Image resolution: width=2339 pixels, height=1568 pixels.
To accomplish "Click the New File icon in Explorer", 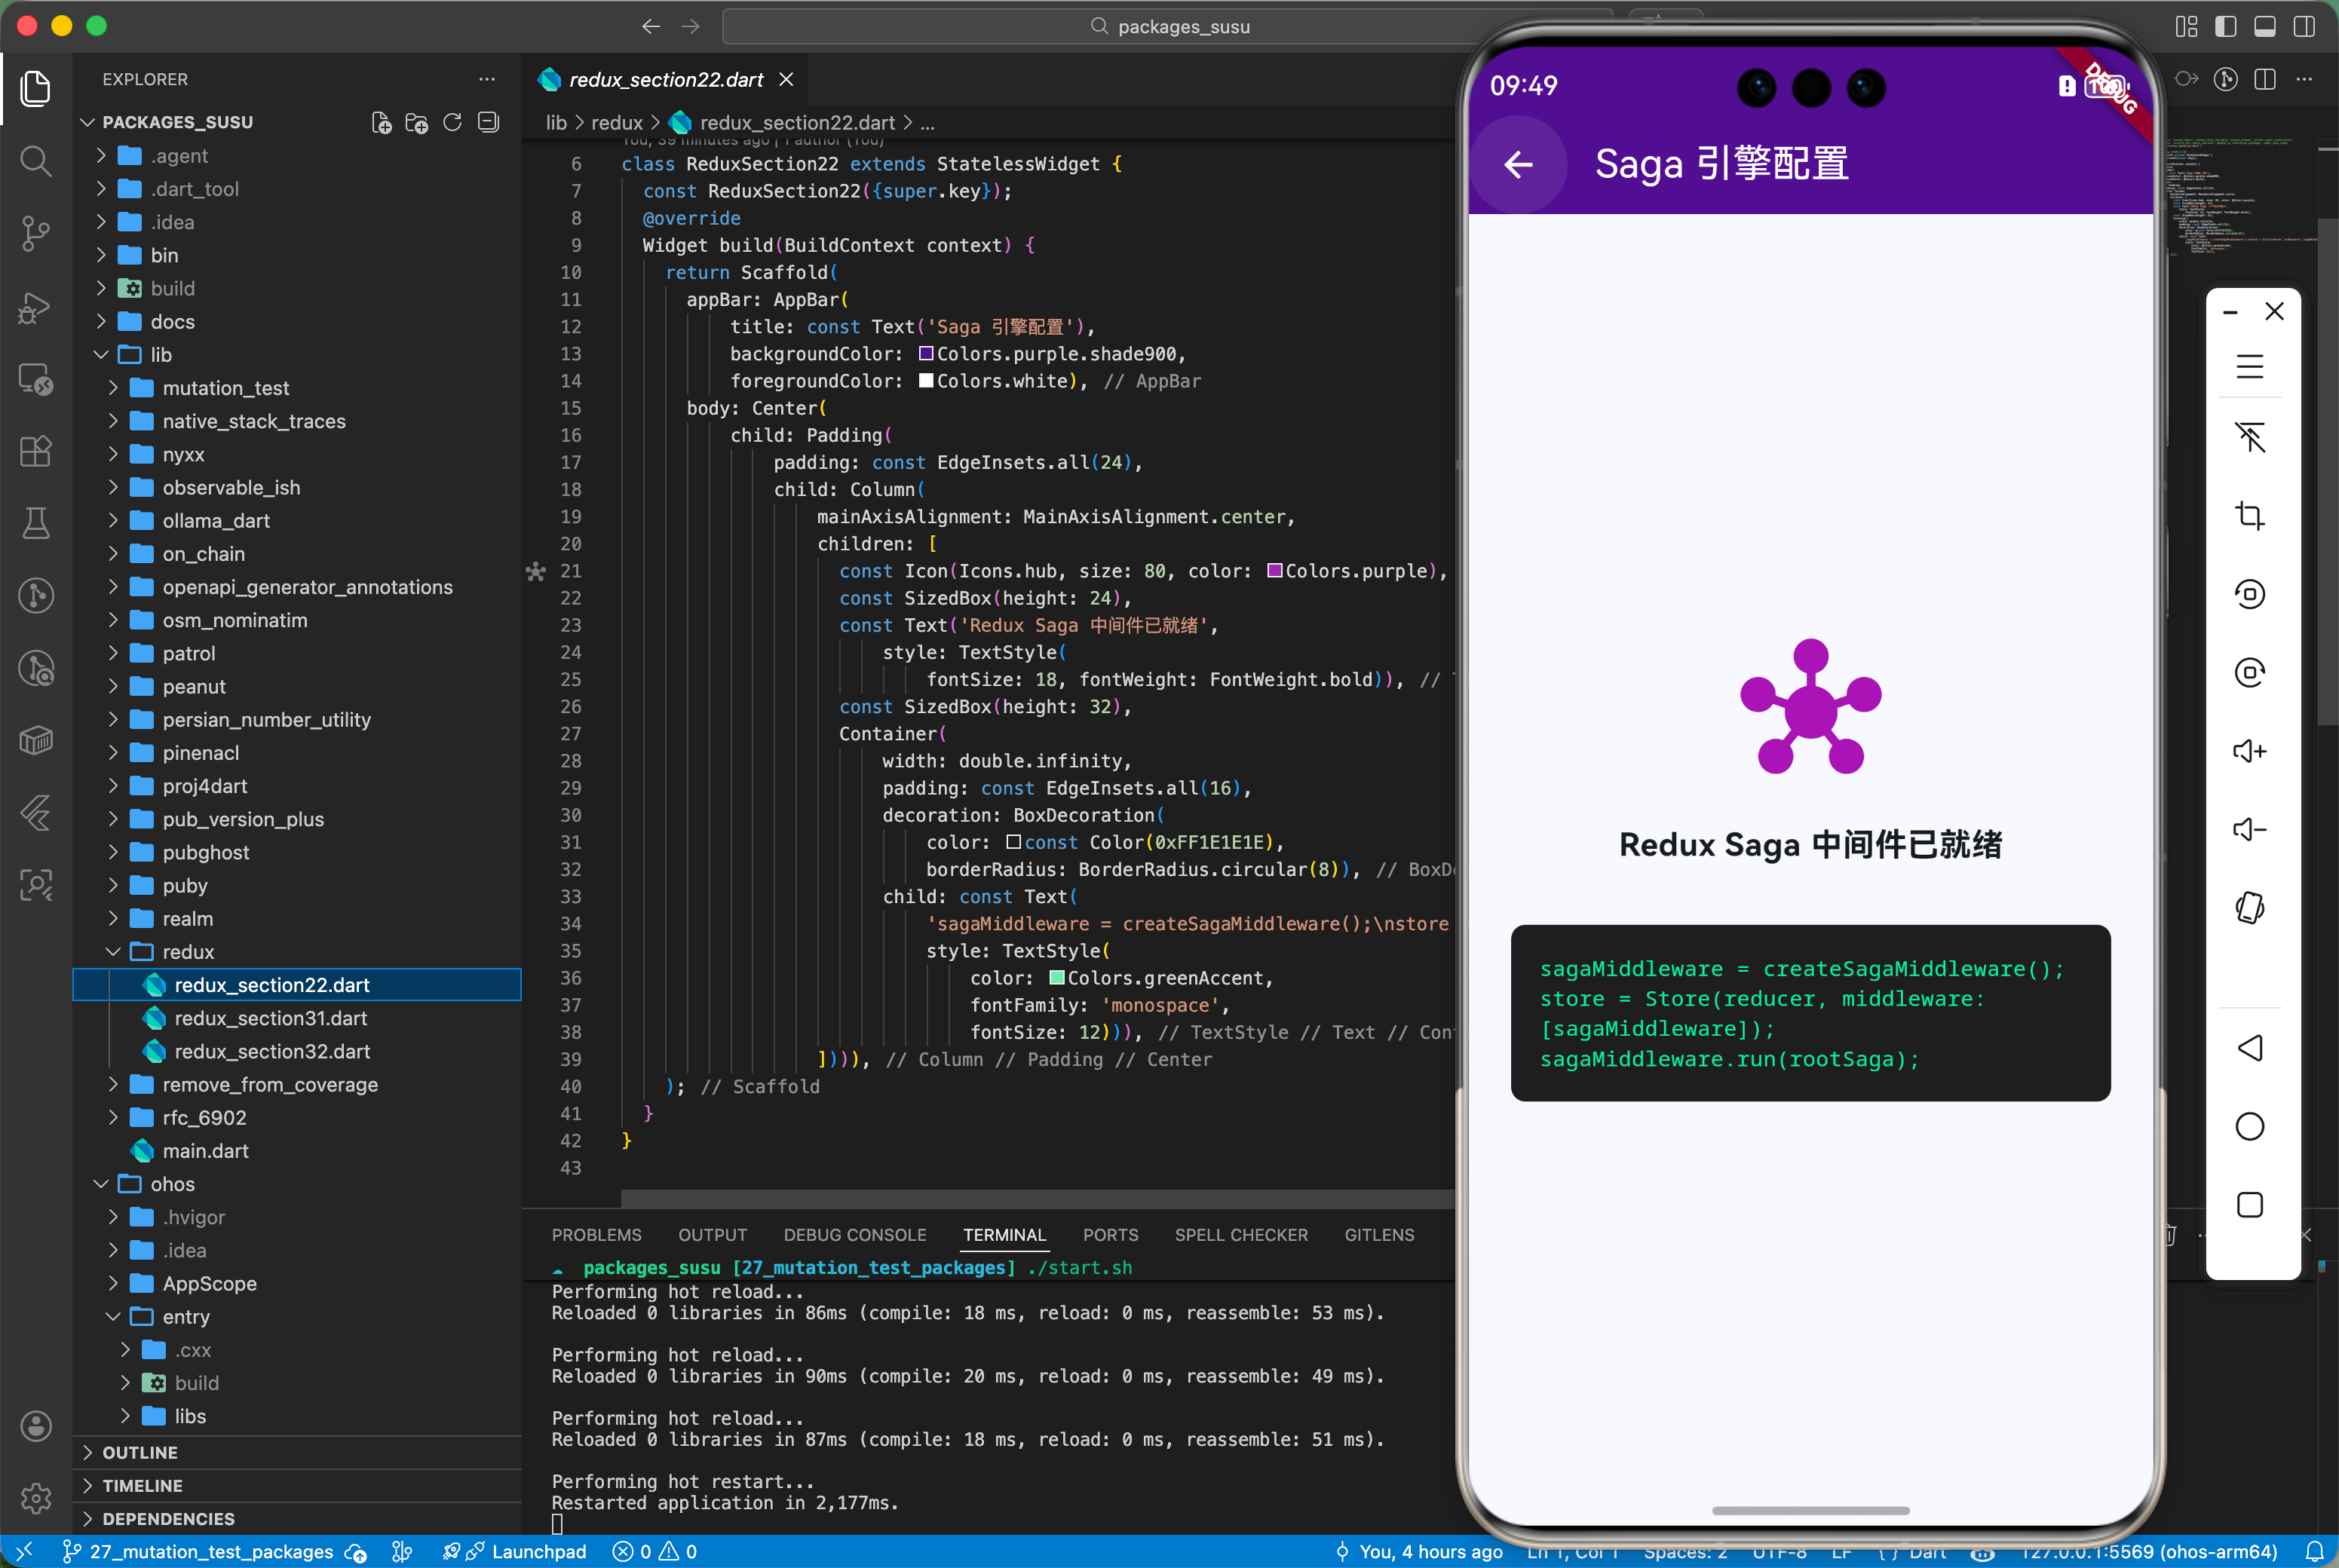I will click(x=381, y=122).
